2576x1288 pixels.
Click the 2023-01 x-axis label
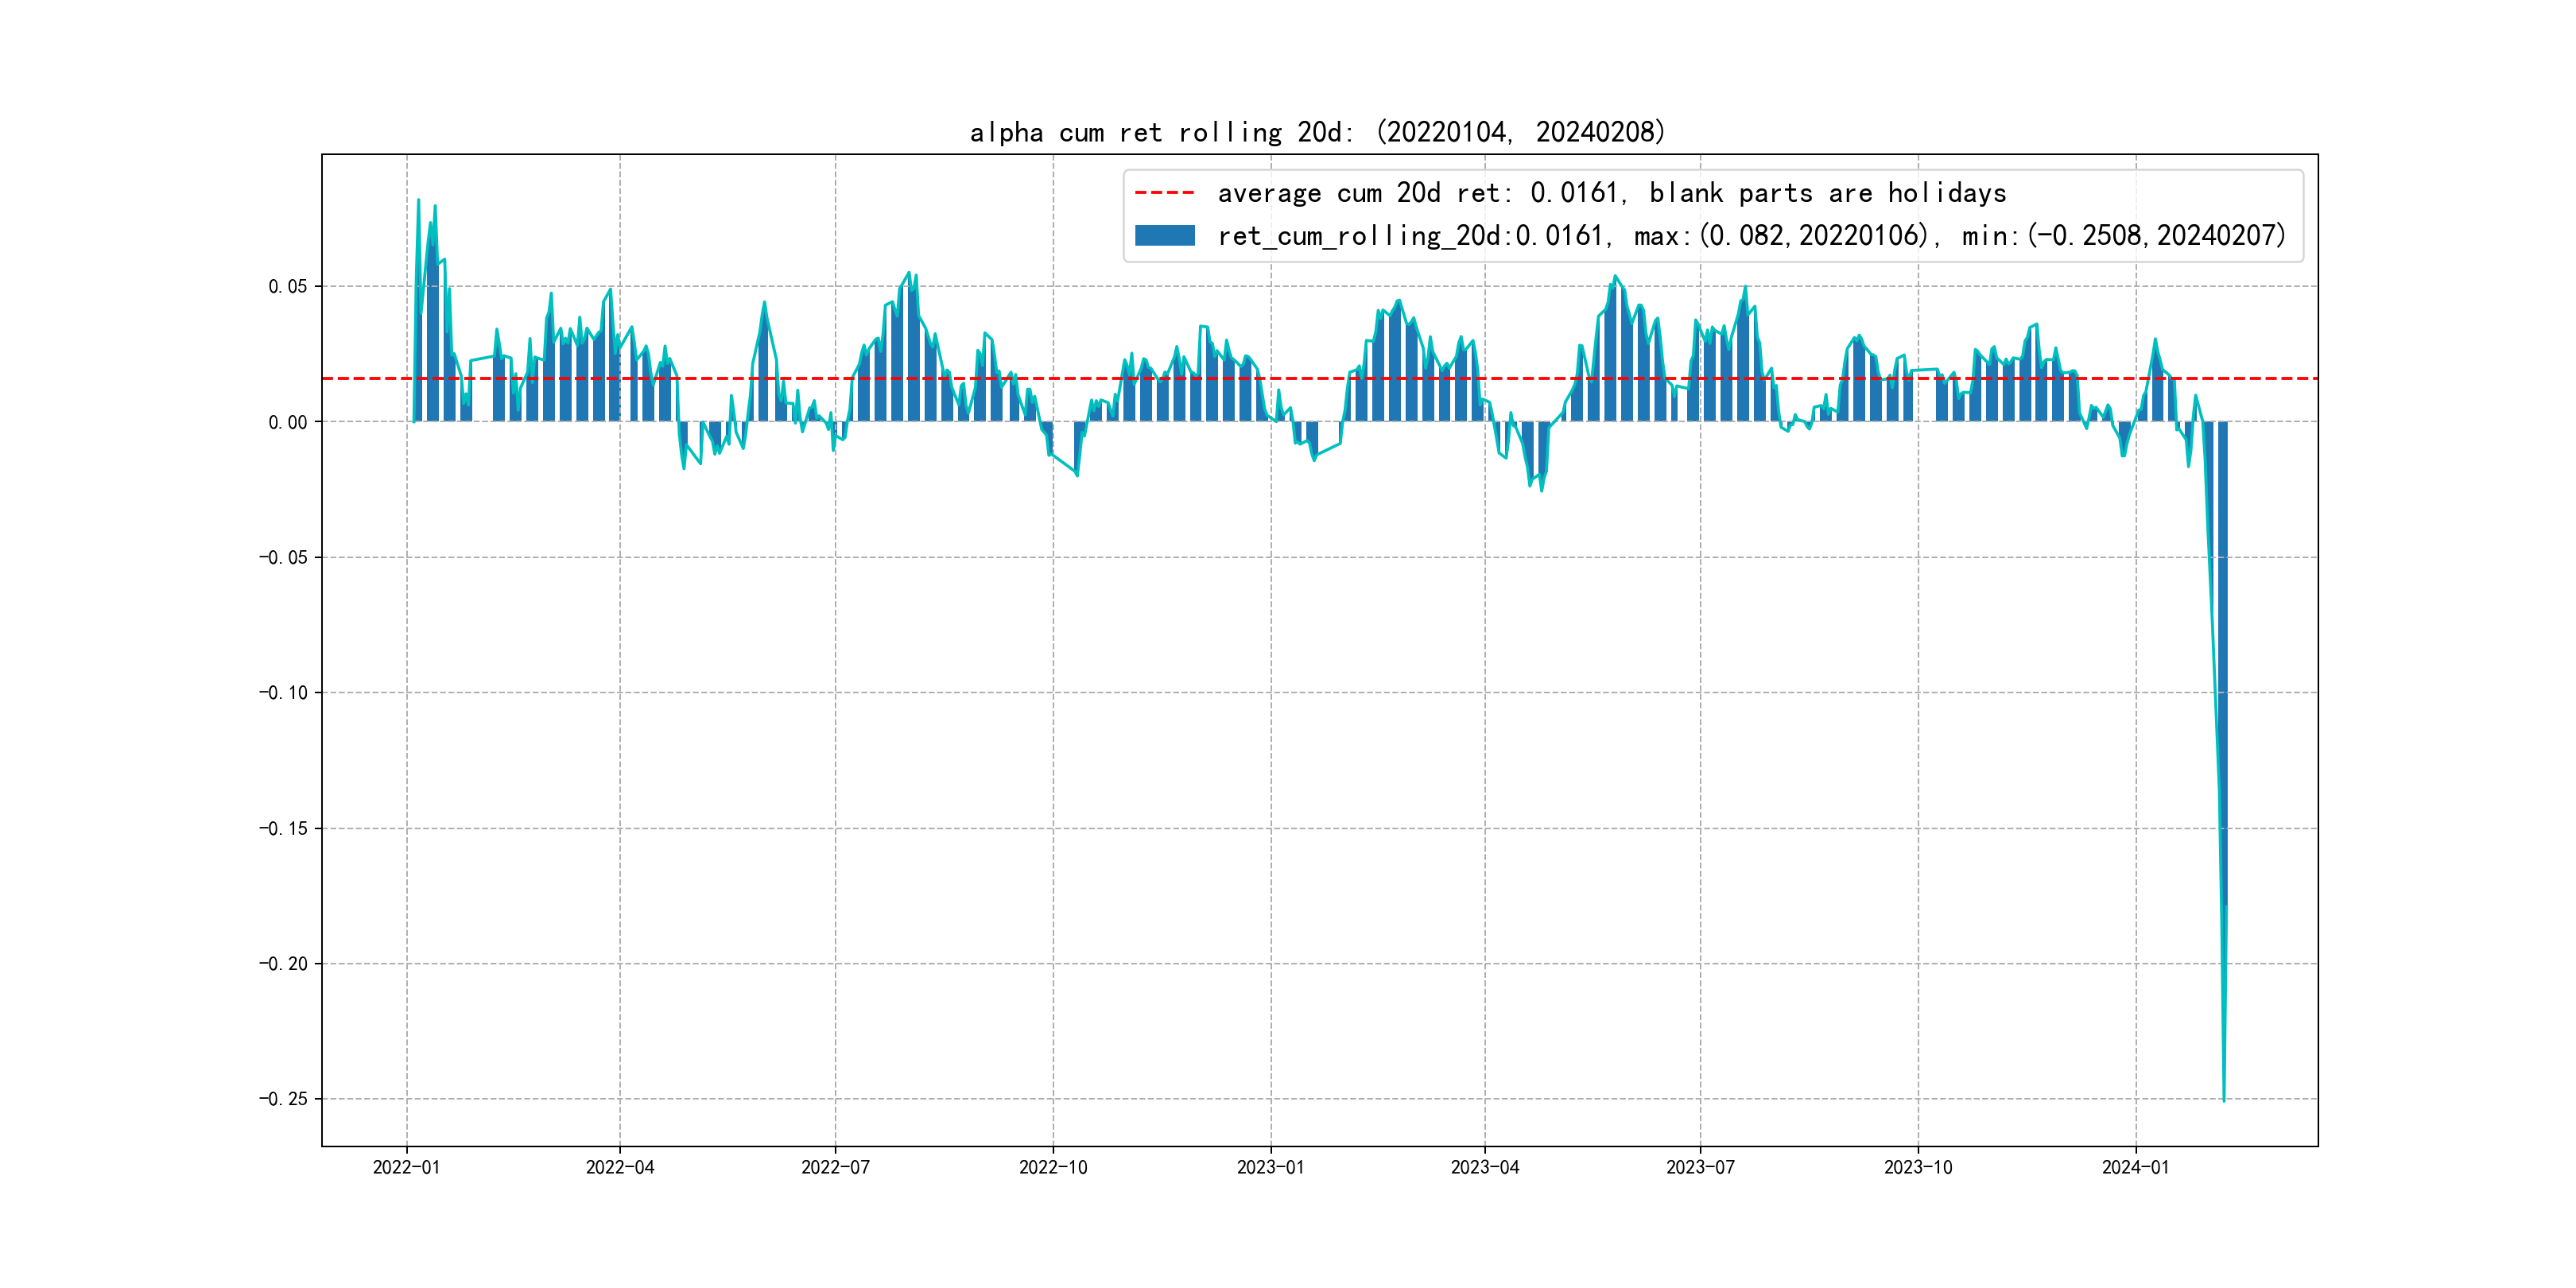tap(1270, 1167)
